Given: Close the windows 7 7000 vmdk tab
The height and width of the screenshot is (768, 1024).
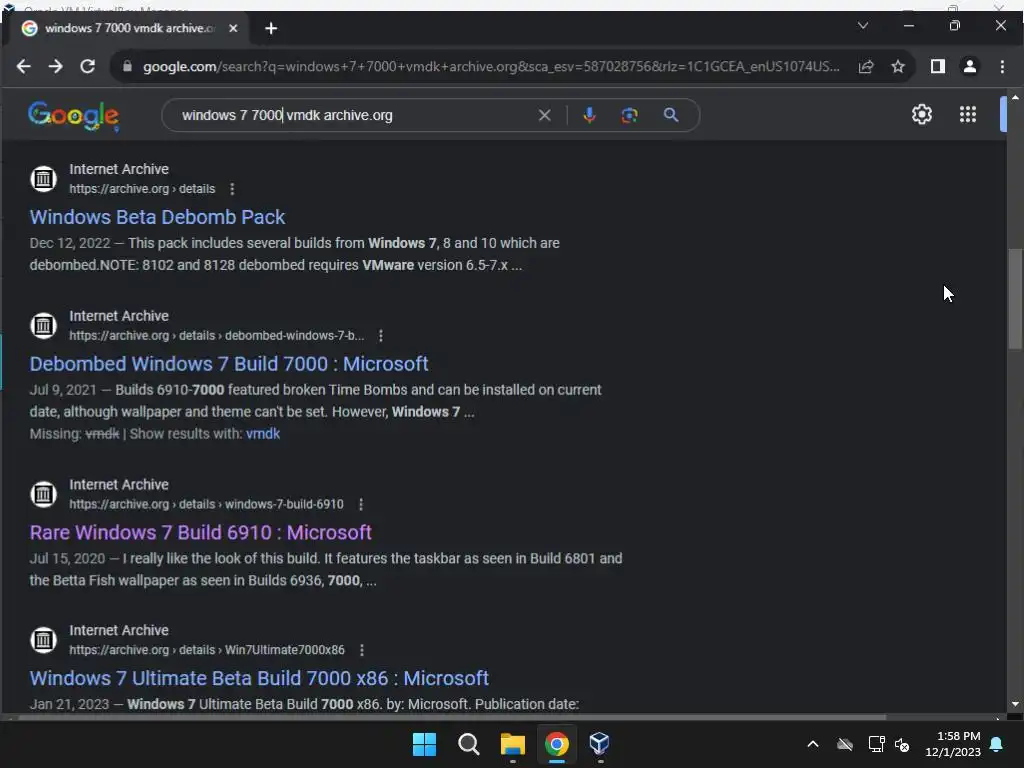Looking at the screenshot, I should tap(233, 29).
